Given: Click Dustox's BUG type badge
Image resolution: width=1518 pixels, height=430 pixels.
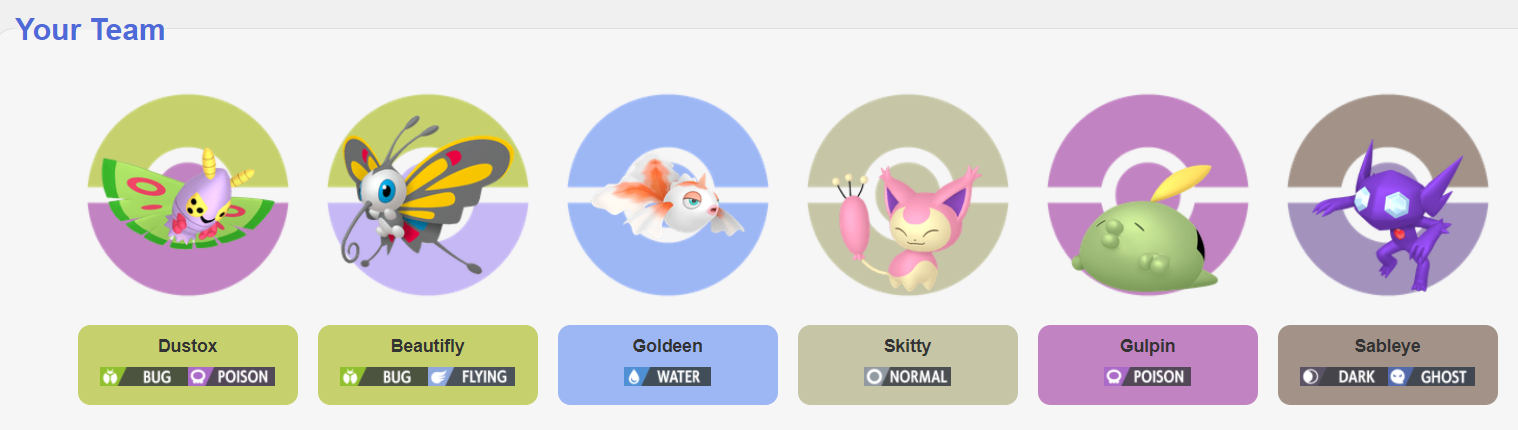Looking at the screenshot, I should coord(143,377).
